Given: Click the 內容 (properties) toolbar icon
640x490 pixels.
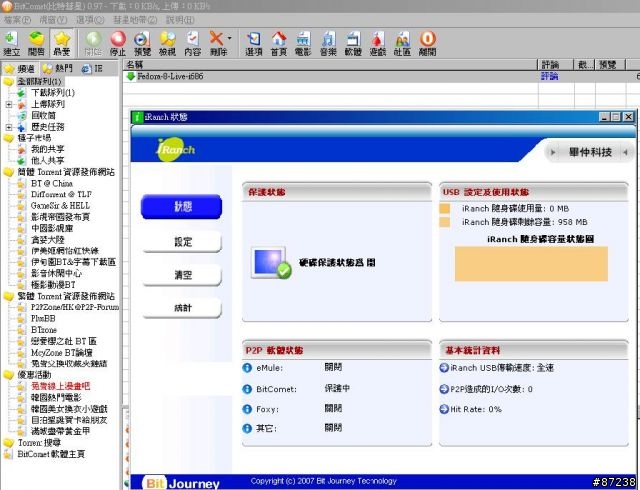Looking at the screenshot, I should coord(192,43).
